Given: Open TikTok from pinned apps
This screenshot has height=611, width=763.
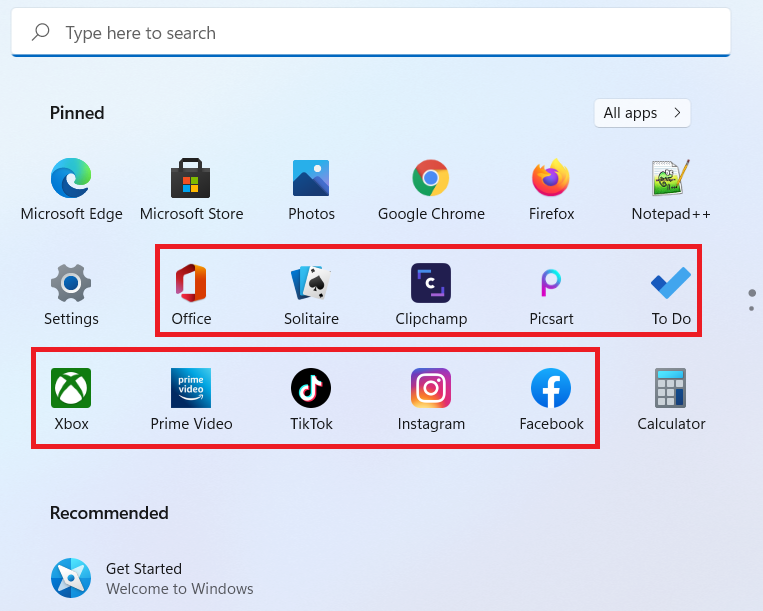Looking at the screenshot, I should point(311,399).
